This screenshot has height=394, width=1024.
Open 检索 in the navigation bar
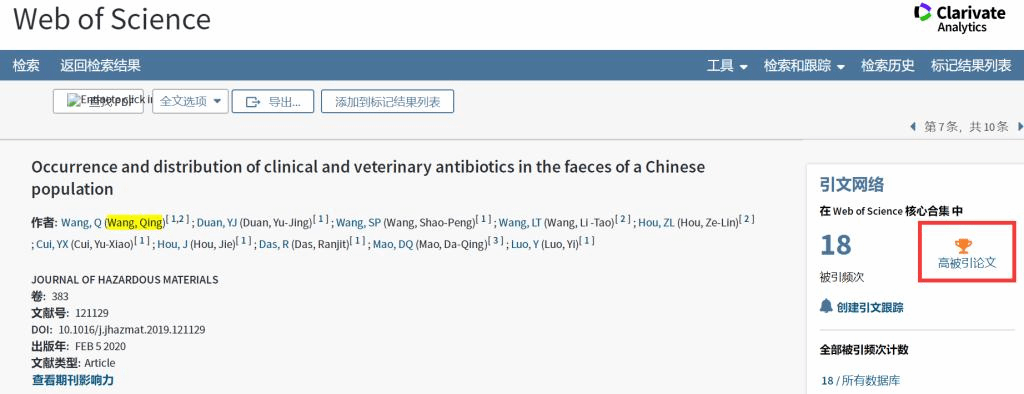click(x=26, y=65)
